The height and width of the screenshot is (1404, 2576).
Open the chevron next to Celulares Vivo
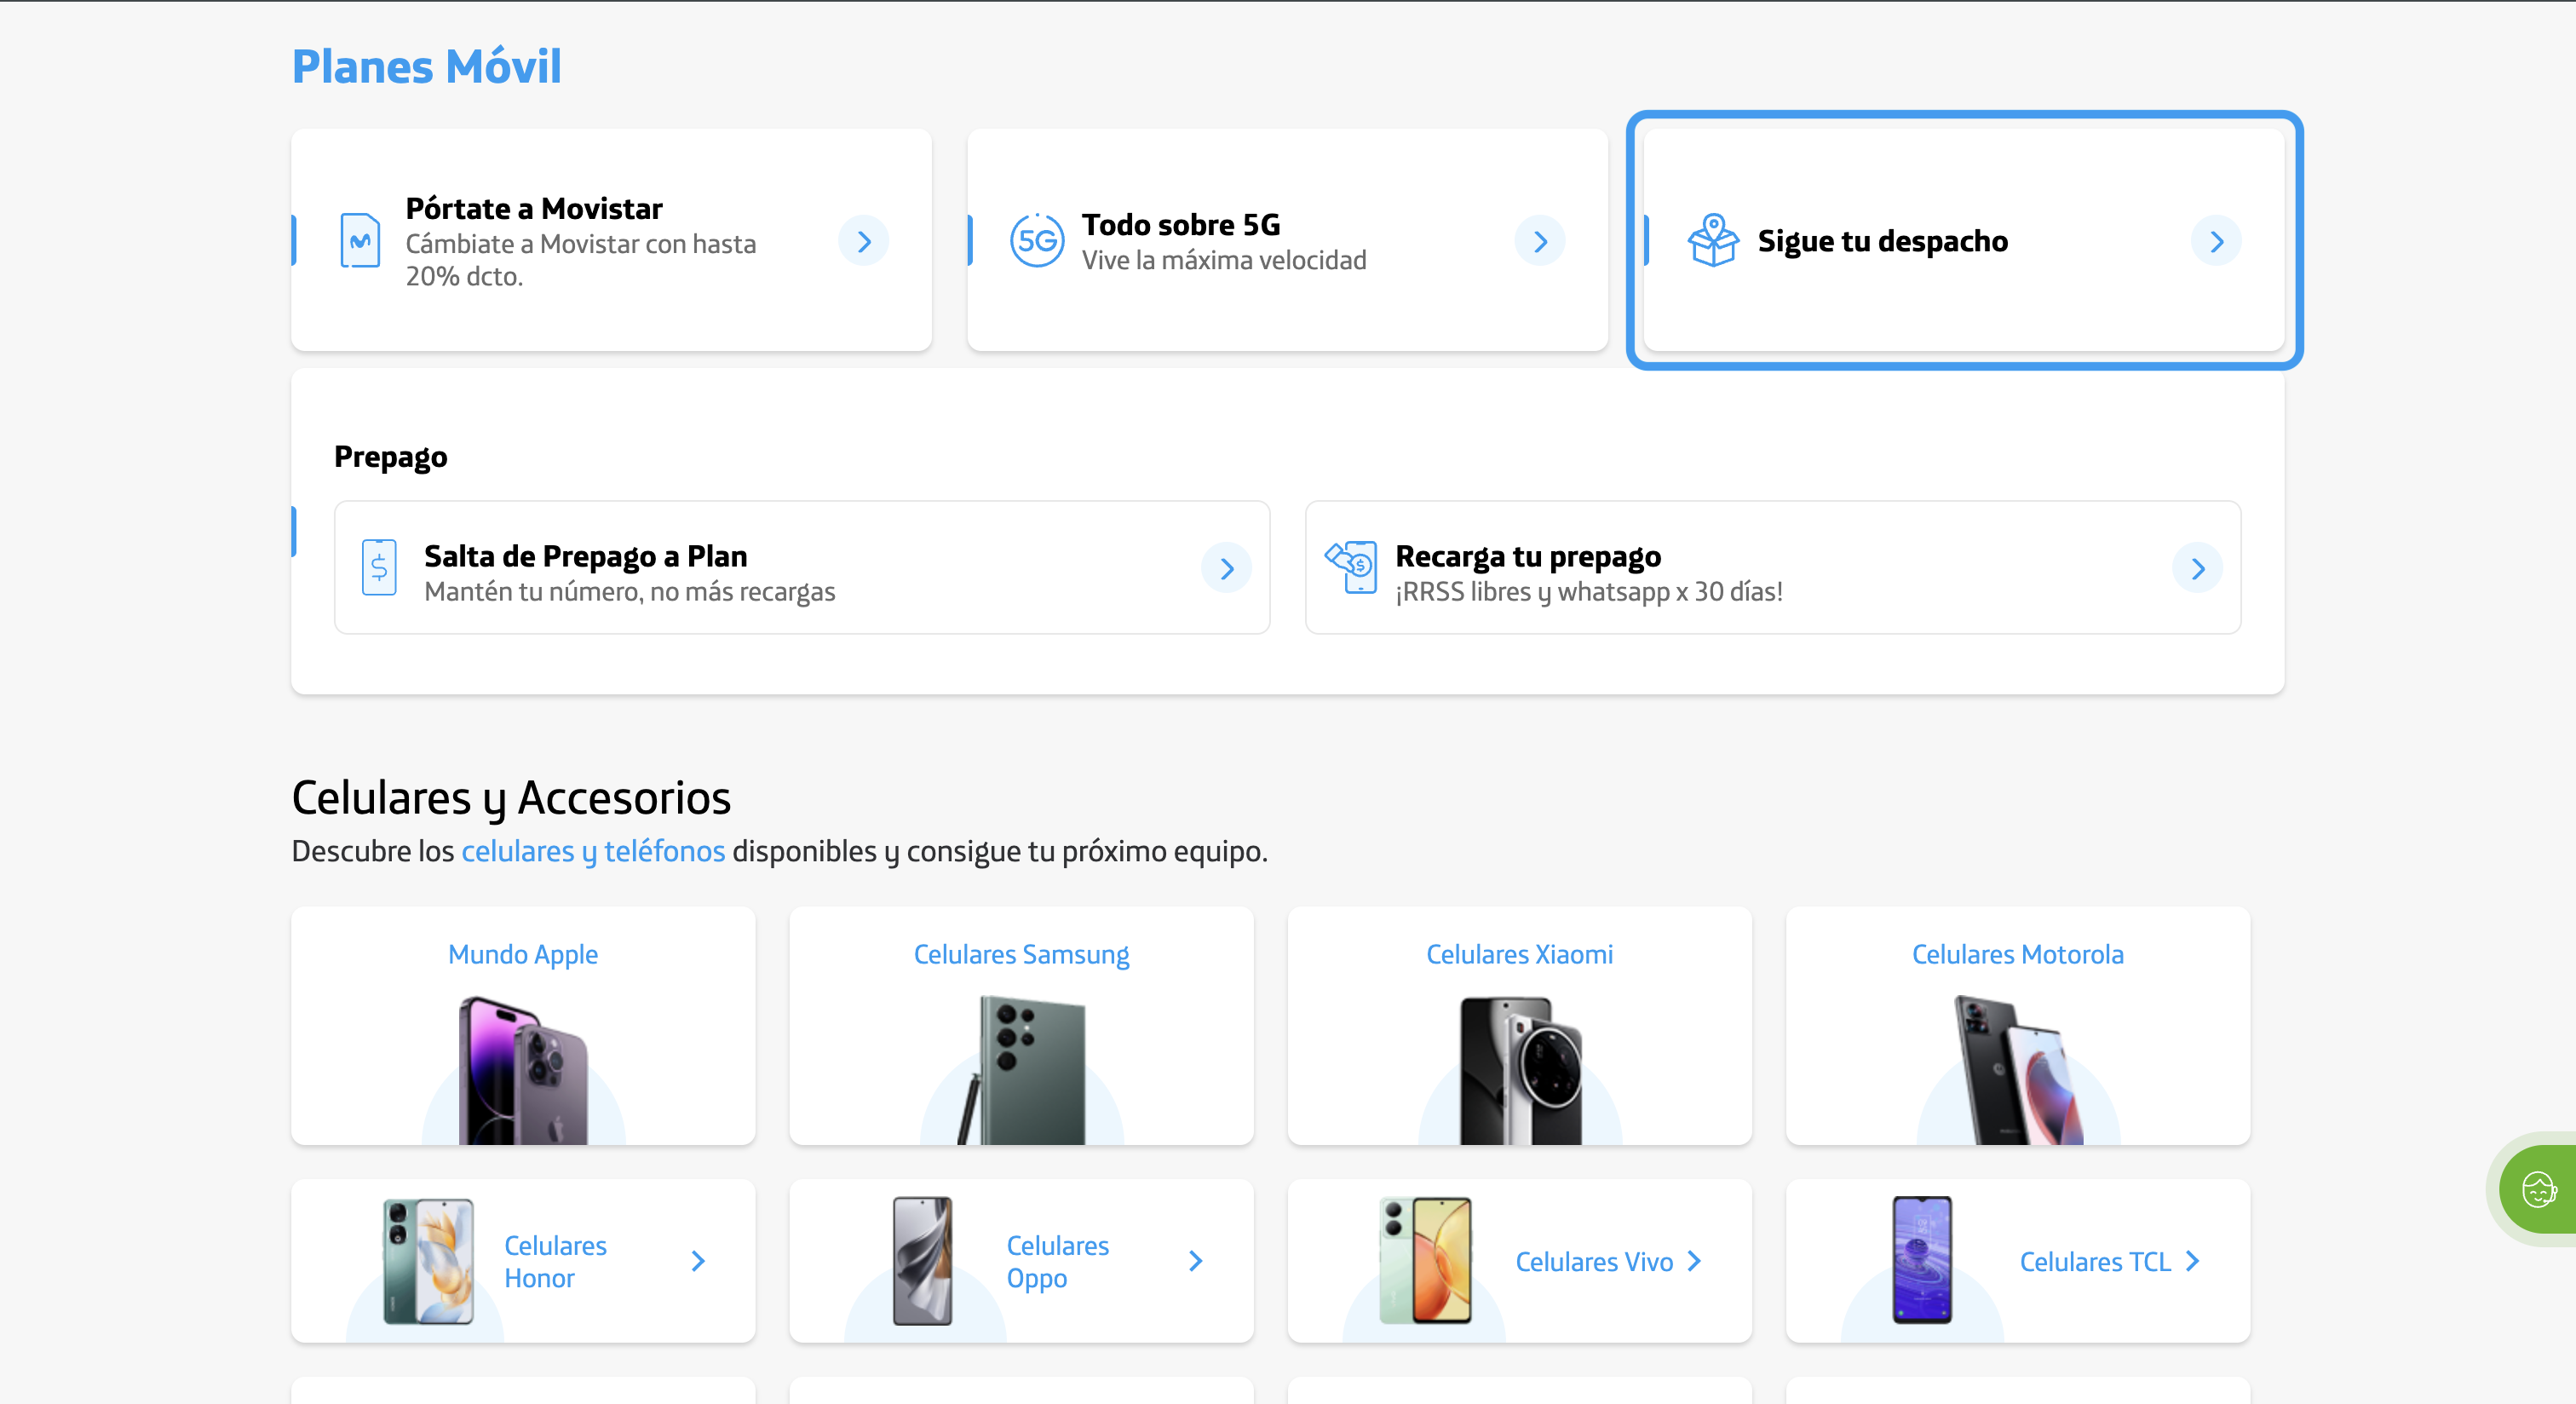pos(1694,1261)
